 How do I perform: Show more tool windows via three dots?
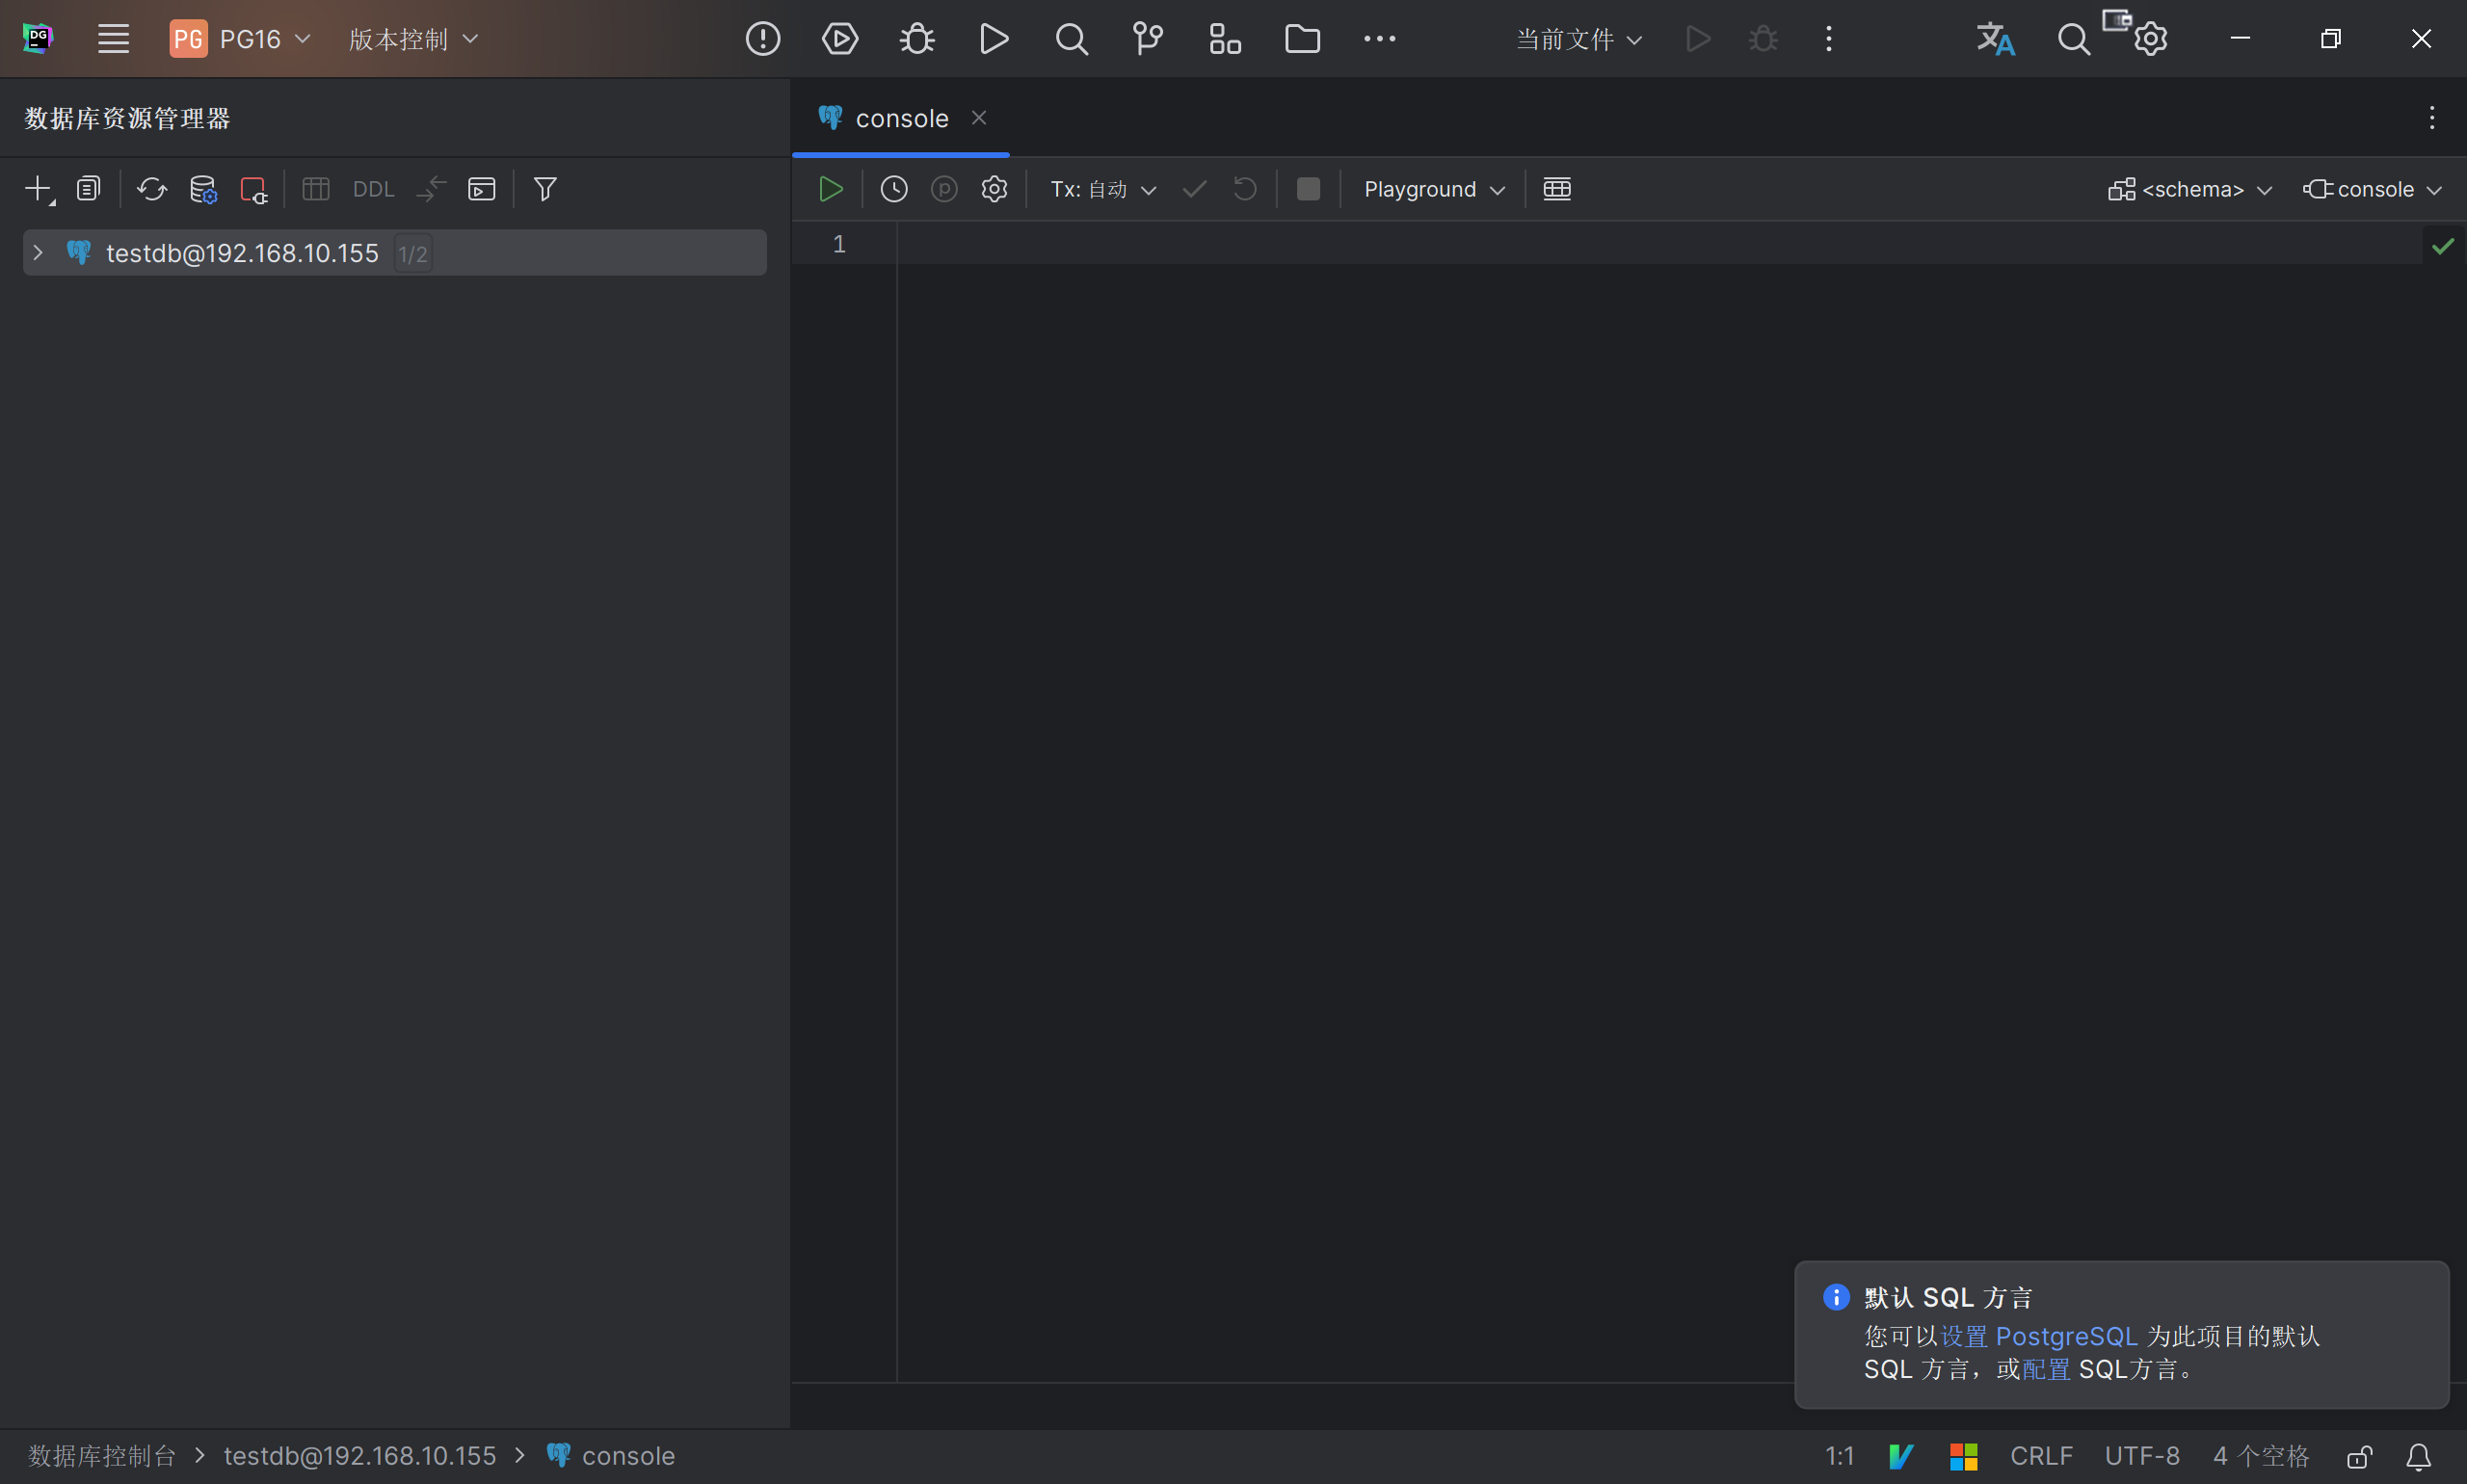point(1380,39)
